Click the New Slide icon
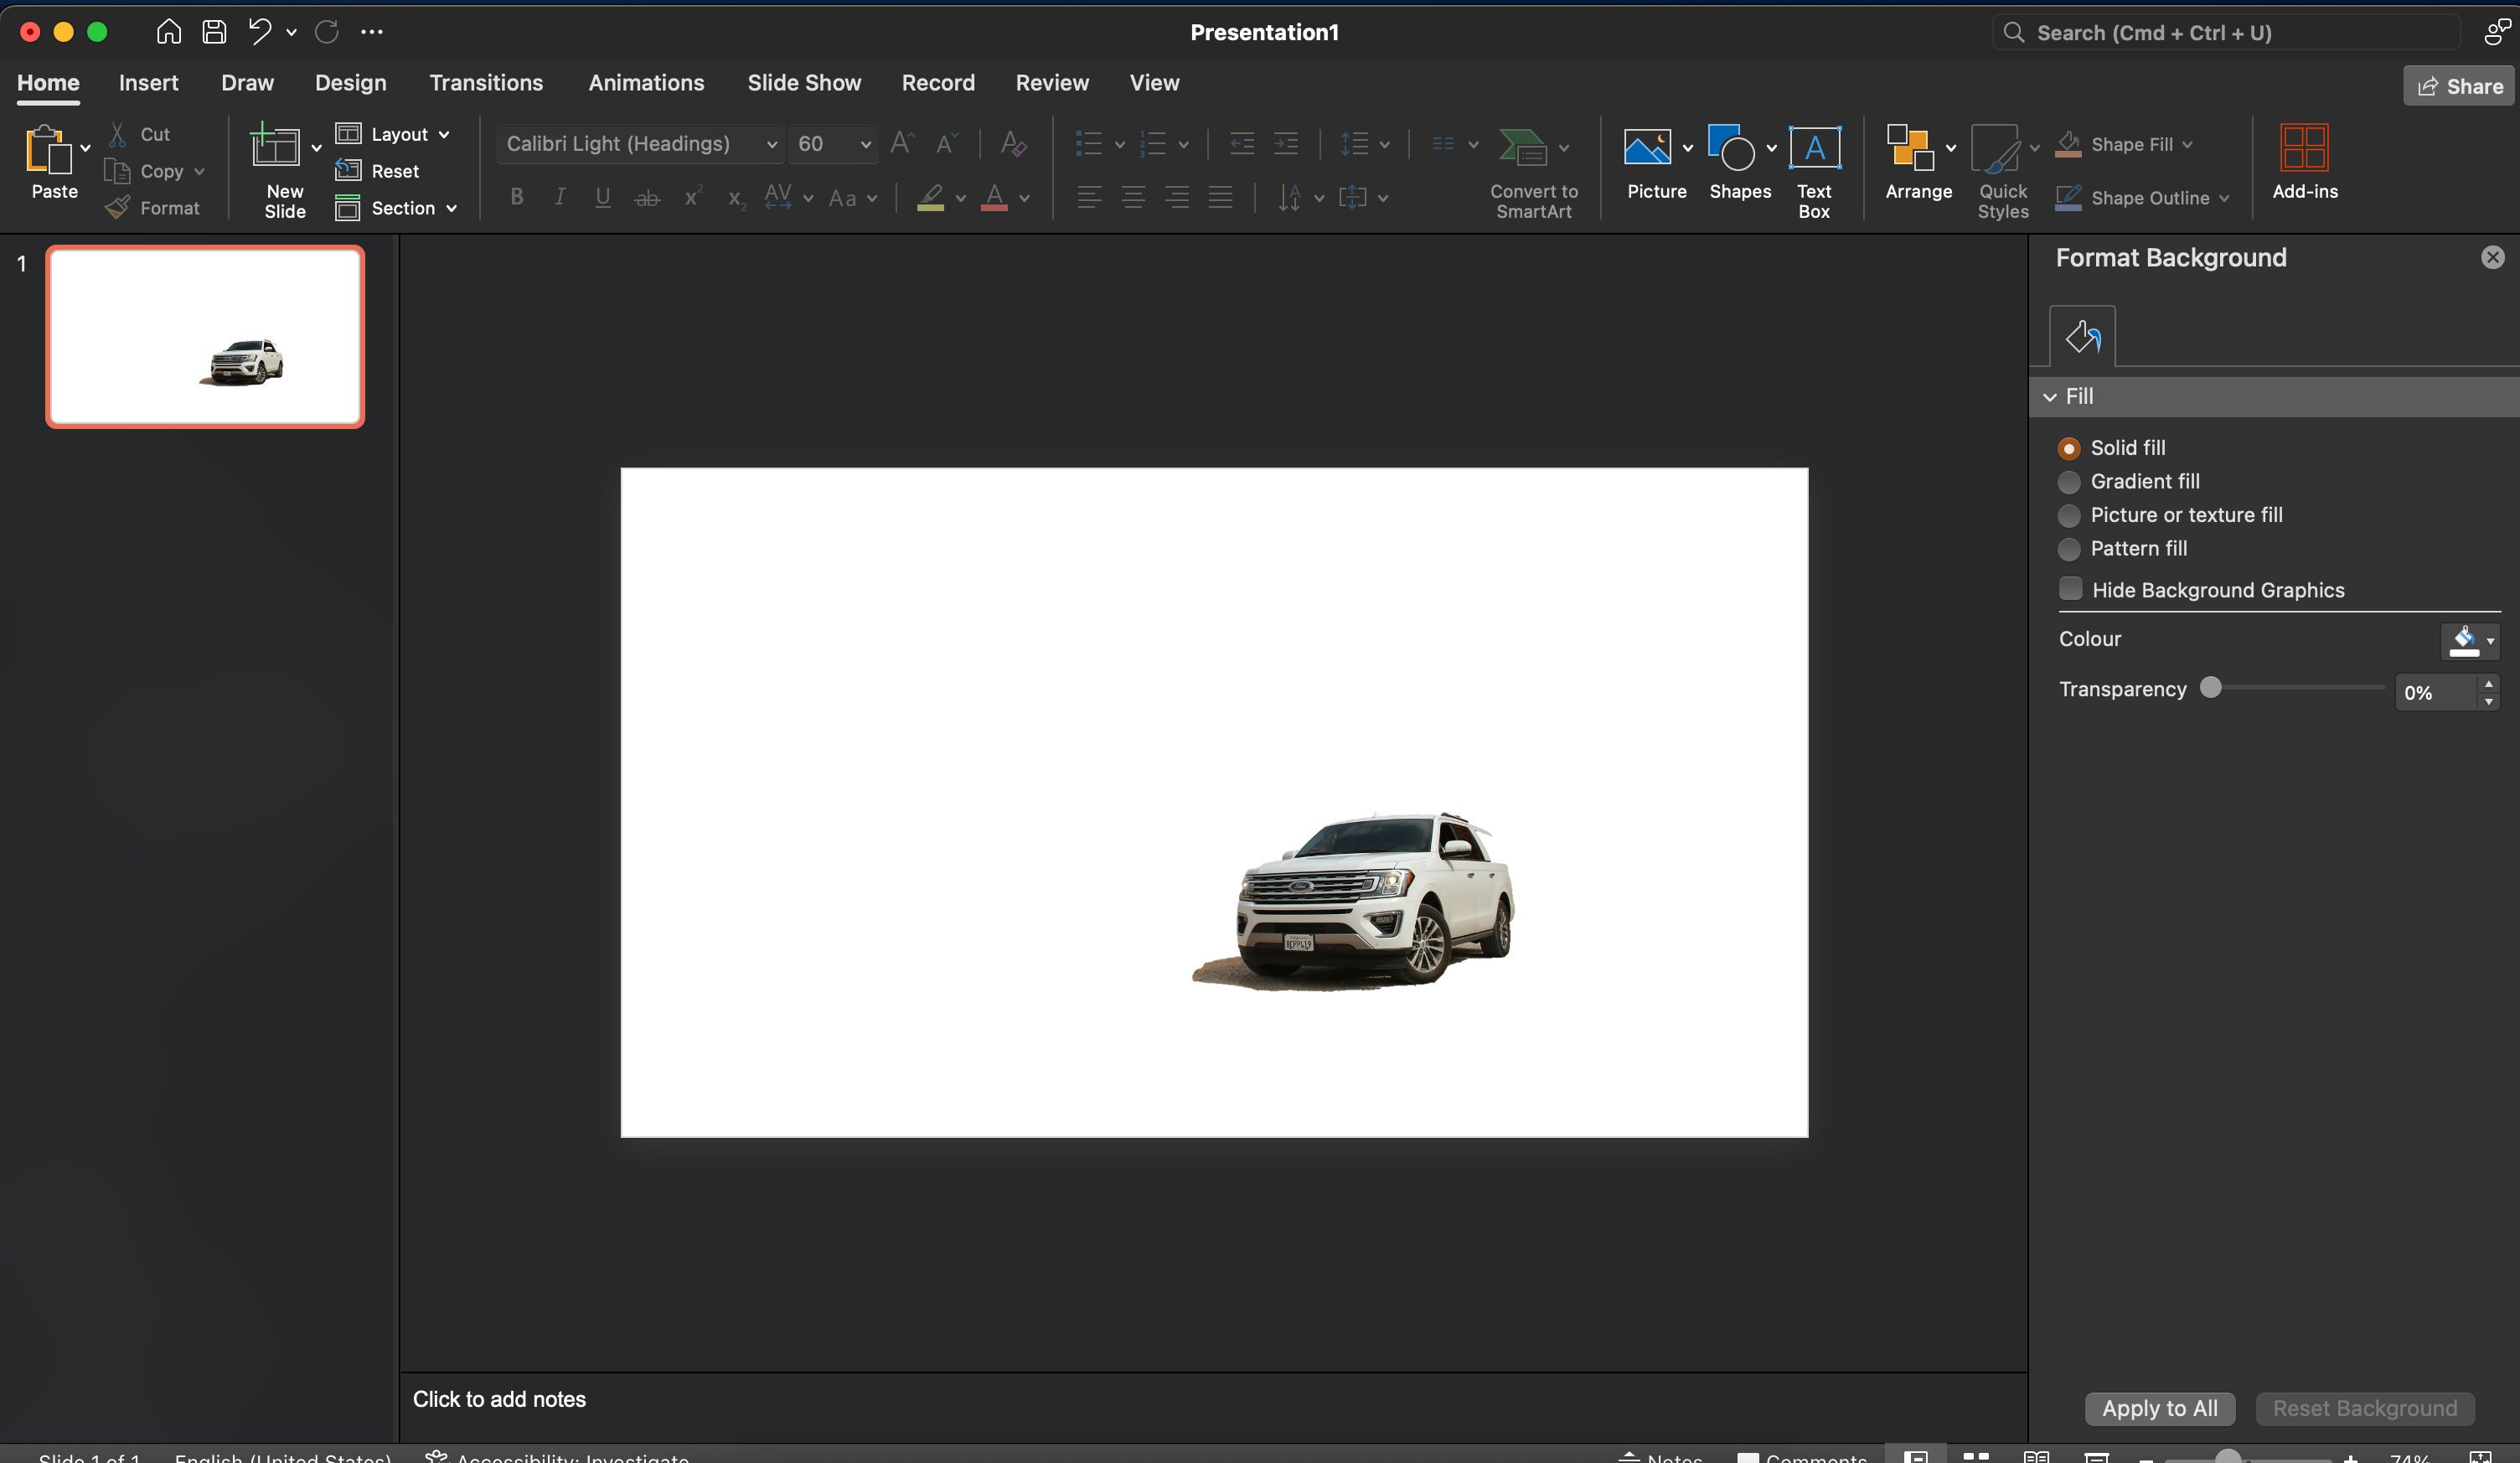The height and width of the screenshot is (1463, 2520). 275,148
